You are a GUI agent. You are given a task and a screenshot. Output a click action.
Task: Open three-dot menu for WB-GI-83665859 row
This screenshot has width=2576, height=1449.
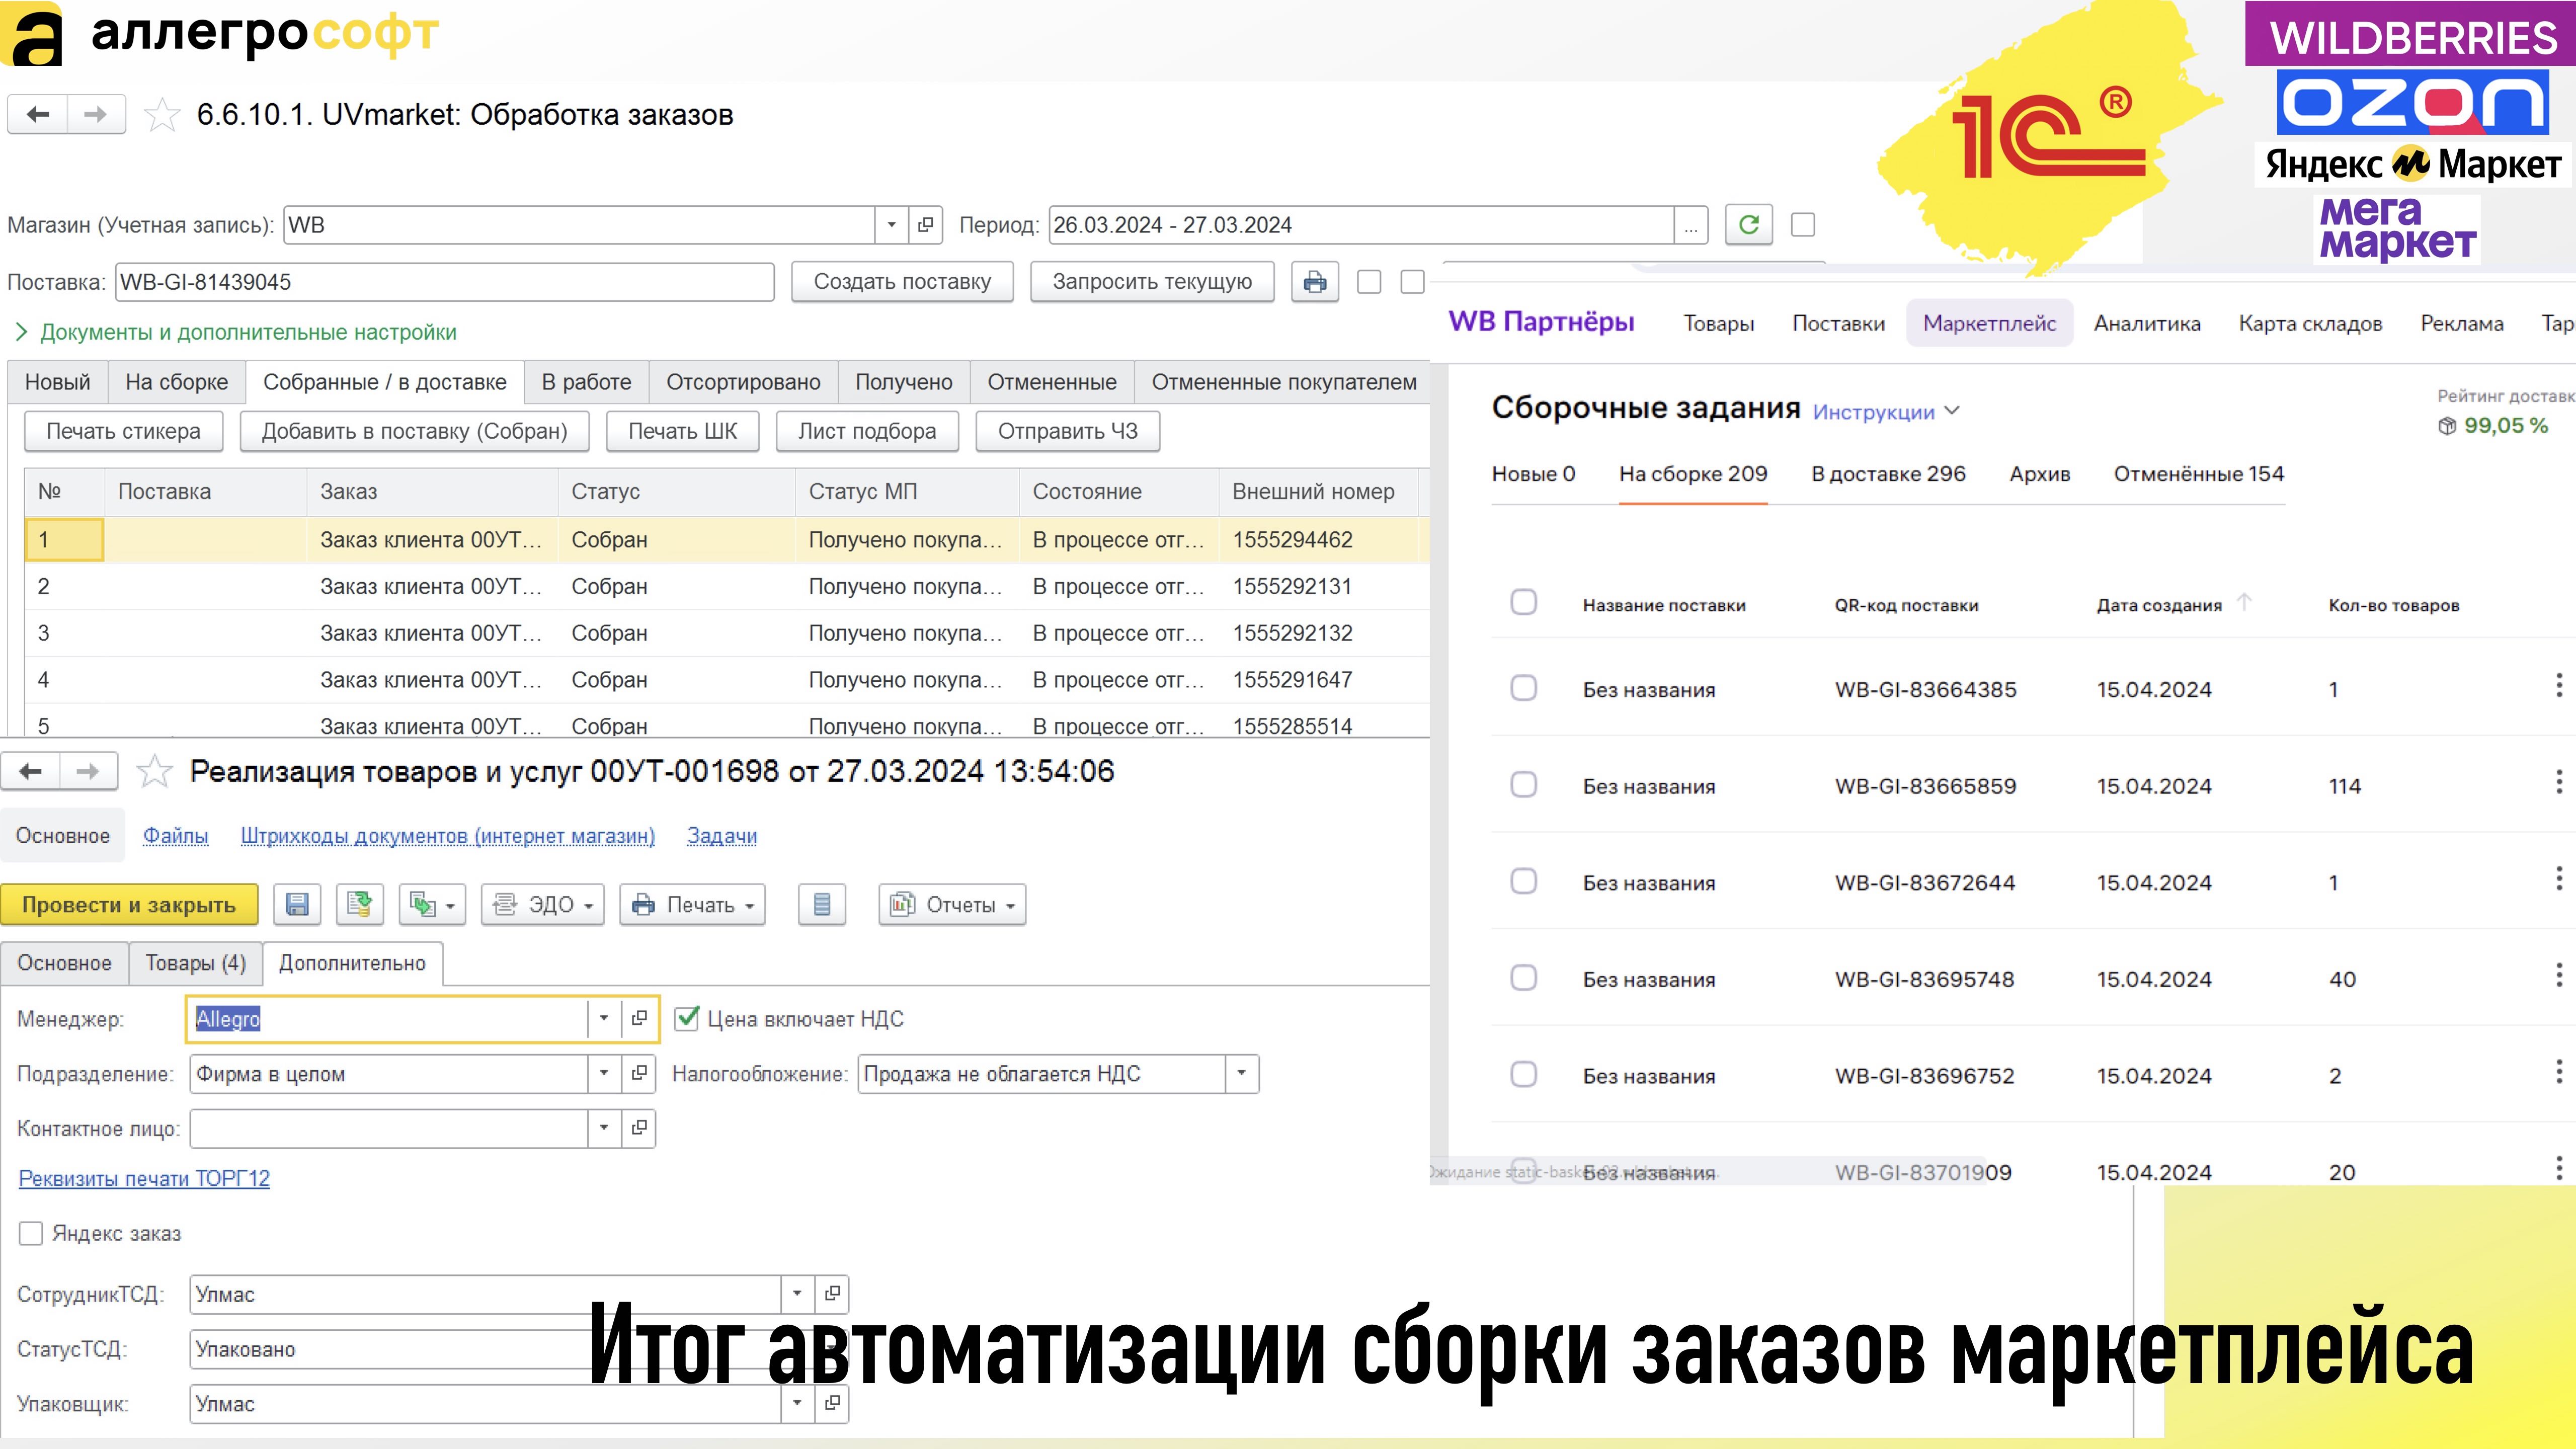(x=2559, y=782)
